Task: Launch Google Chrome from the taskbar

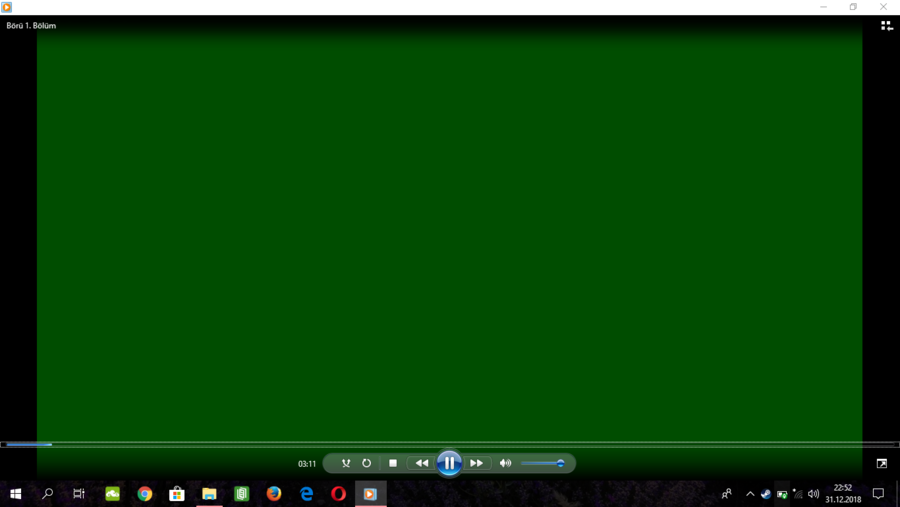Action: pos(145,494)
